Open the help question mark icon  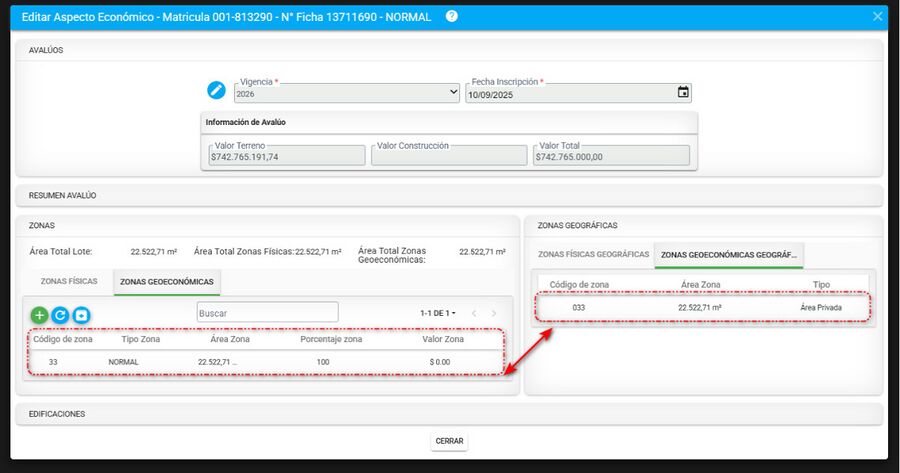coord(452,16)
